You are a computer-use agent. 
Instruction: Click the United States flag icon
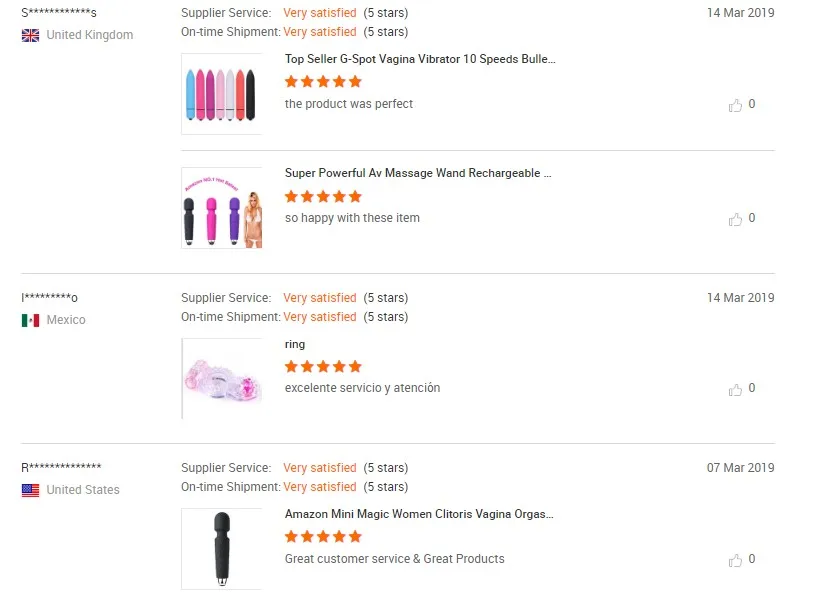(31, 490)
